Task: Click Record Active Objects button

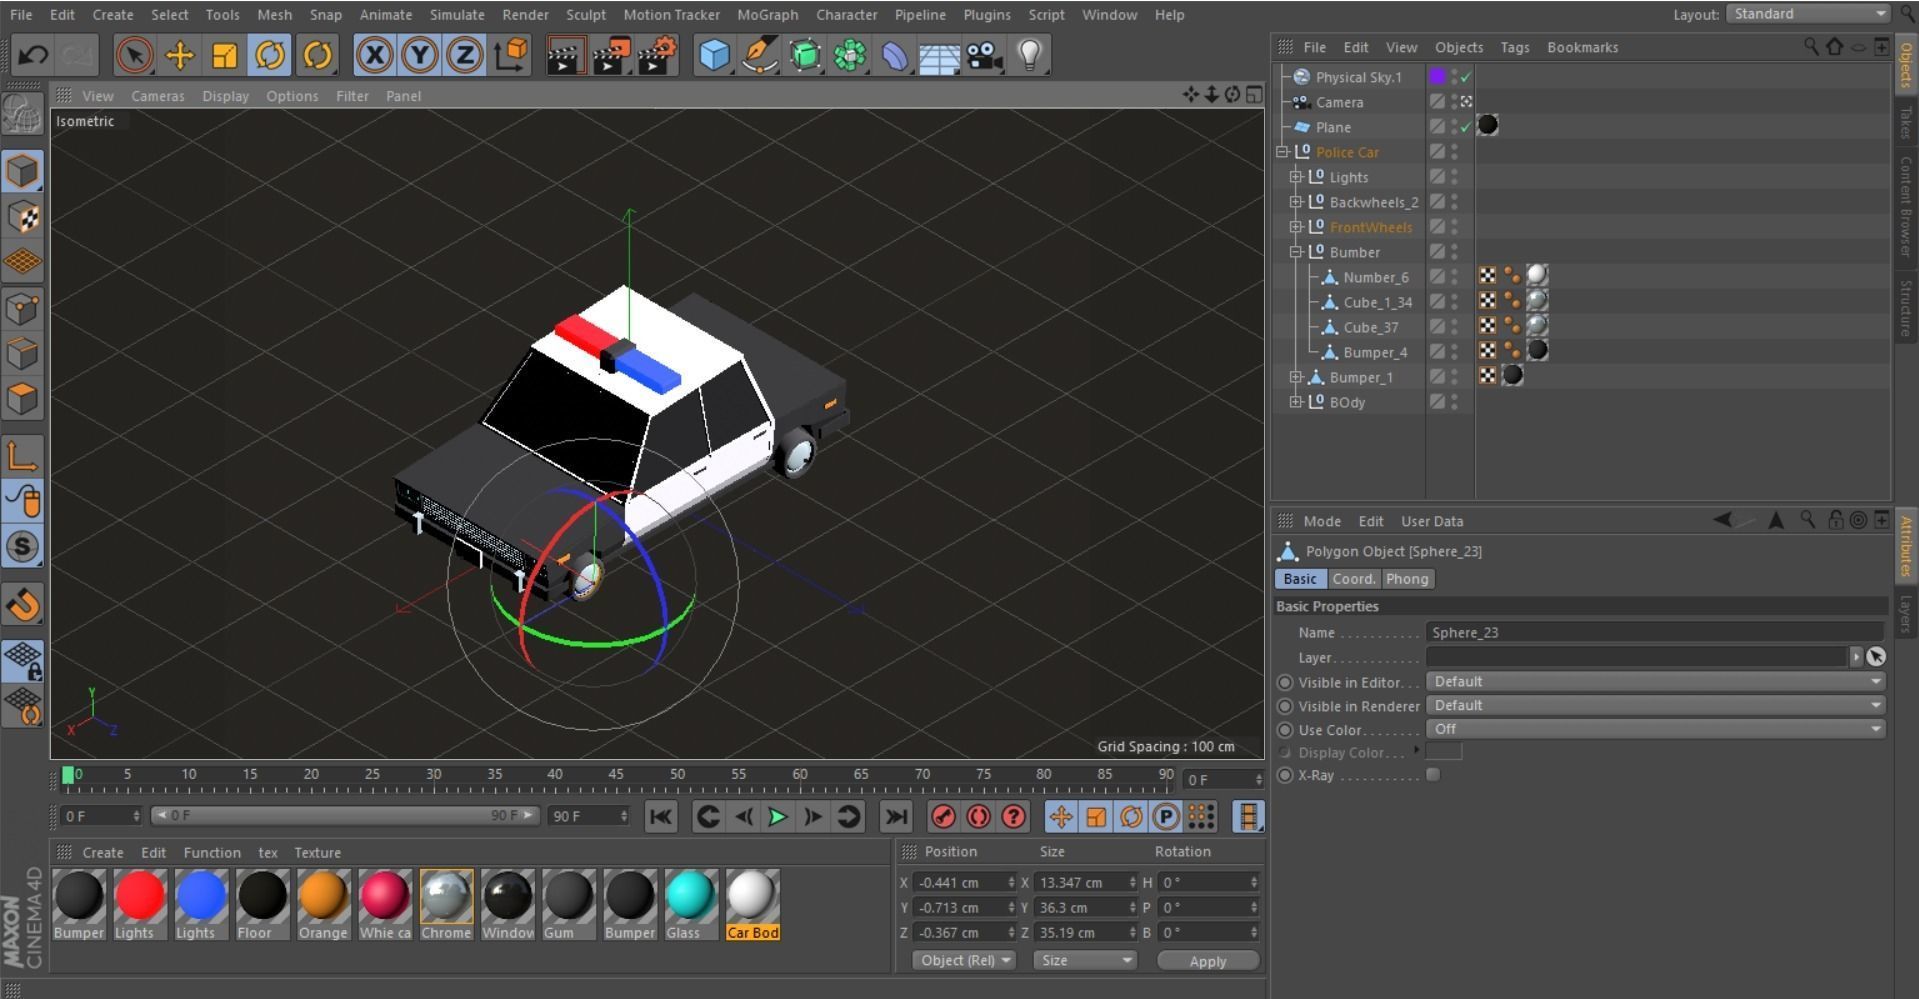Action: coord(943,817)
